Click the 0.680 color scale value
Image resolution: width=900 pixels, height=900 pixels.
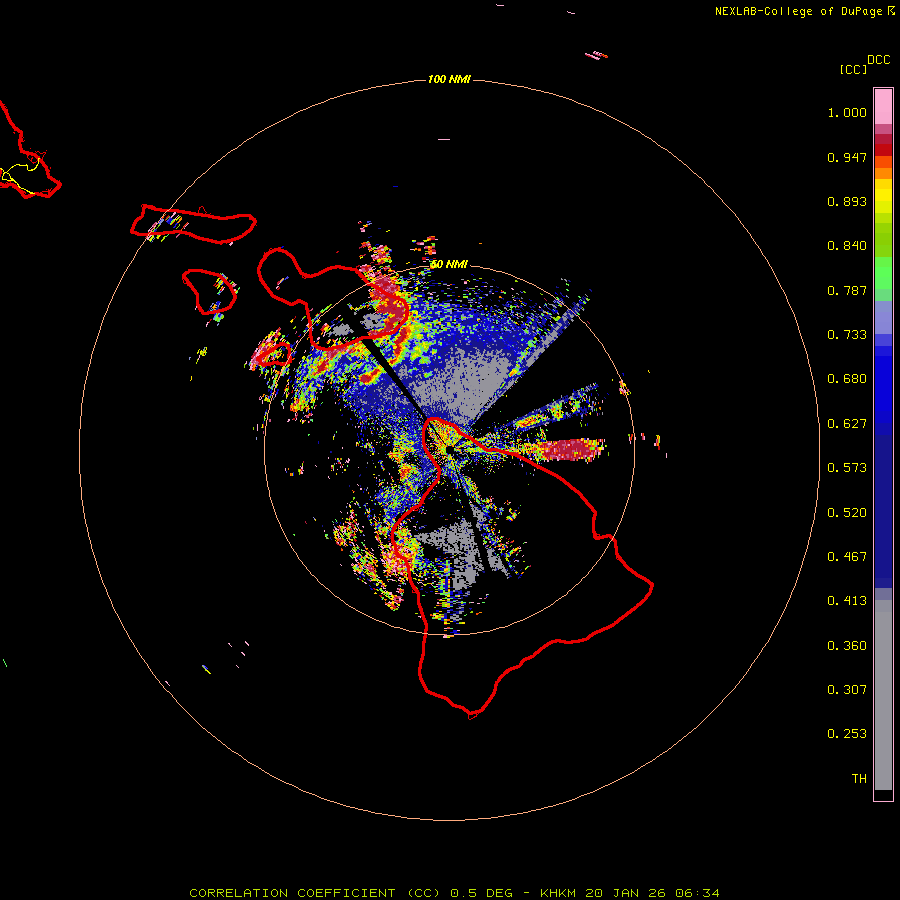point(847,379)
